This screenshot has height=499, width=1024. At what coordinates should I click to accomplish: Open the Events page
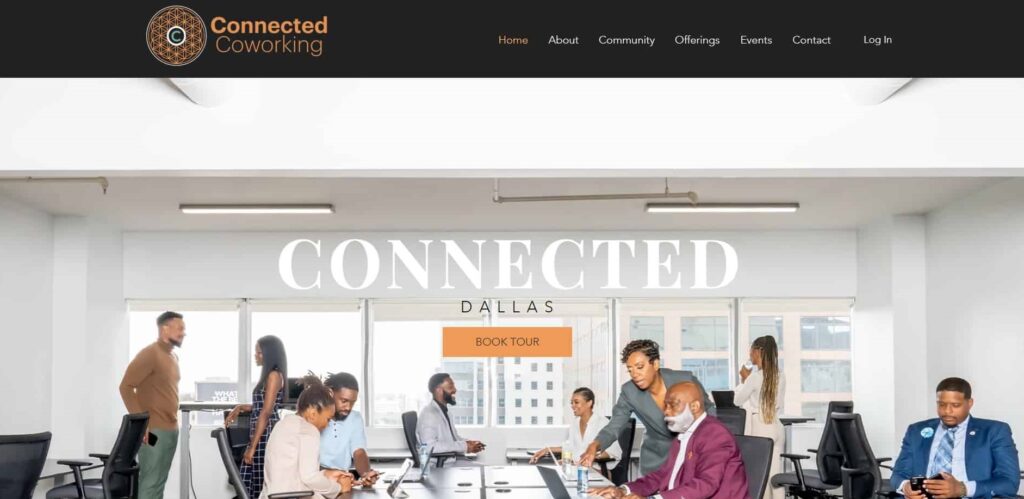coord(756,40)
